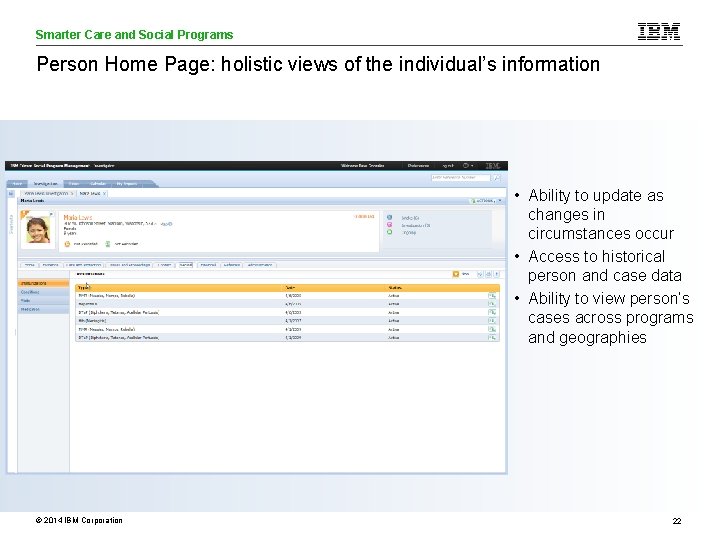Close the Maria Lewis person tab
Viewport: 720px width, 540px height.
point(104,194)
